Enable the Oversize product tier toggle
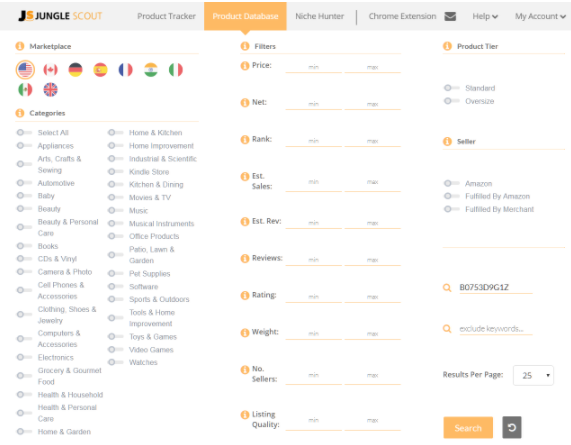Screen dimensions: 571x445 [x=452, y=101]
